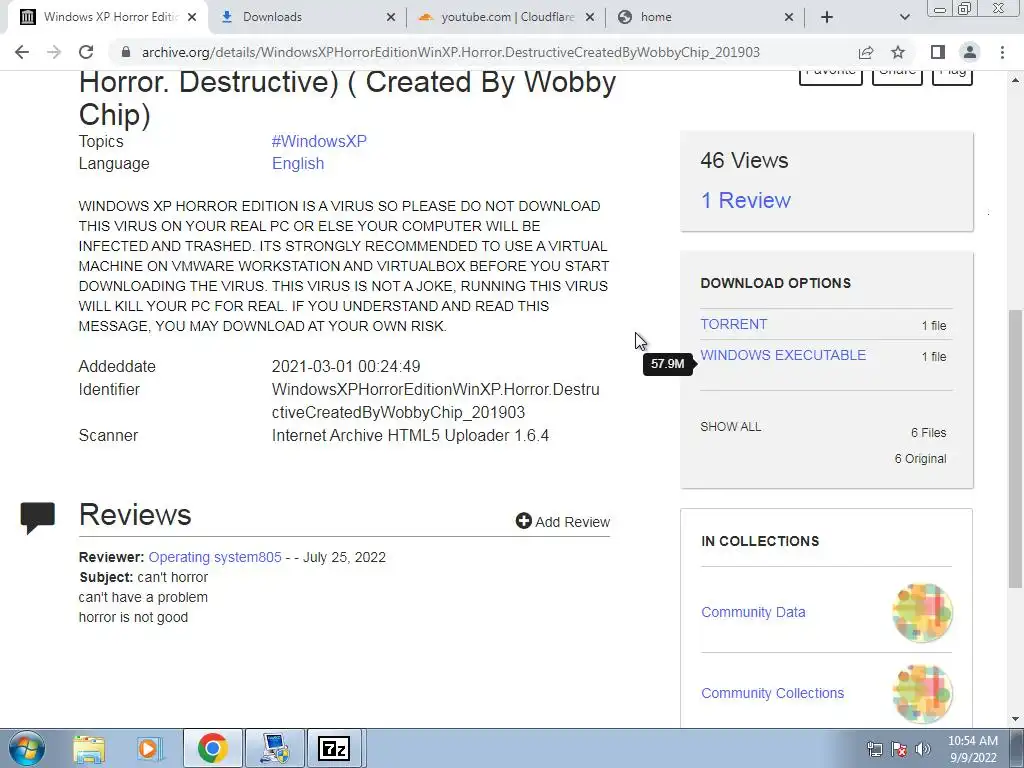Image resolution: width=1024 pixels, height=768 pixels.
Task: Open Chrome's three-dot menu
Action: click(x=1002, y=52)
